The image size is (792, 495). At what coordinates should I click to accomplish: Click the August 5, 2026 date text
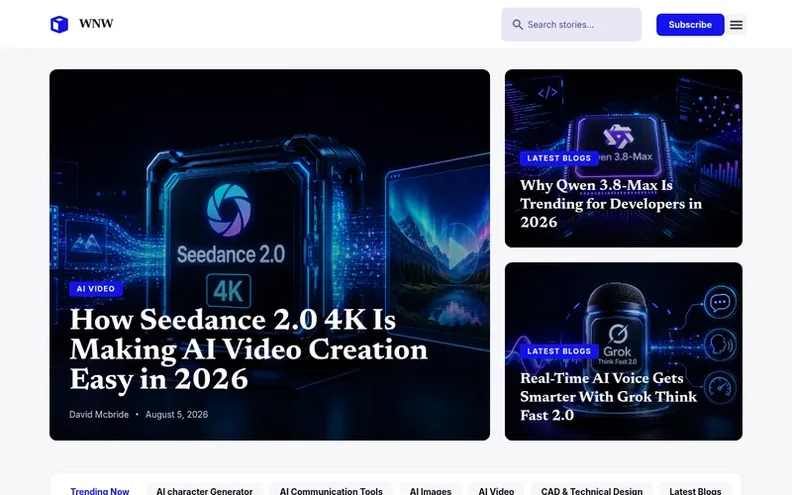177,414
